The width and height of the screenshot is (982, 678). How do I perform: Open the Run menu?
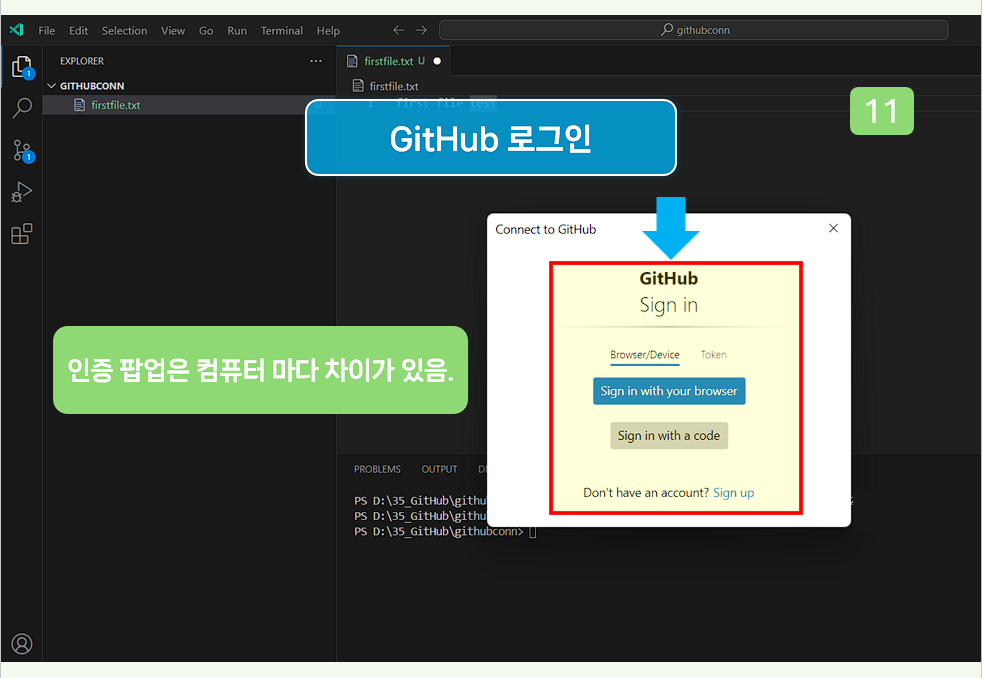coord(237,30)
